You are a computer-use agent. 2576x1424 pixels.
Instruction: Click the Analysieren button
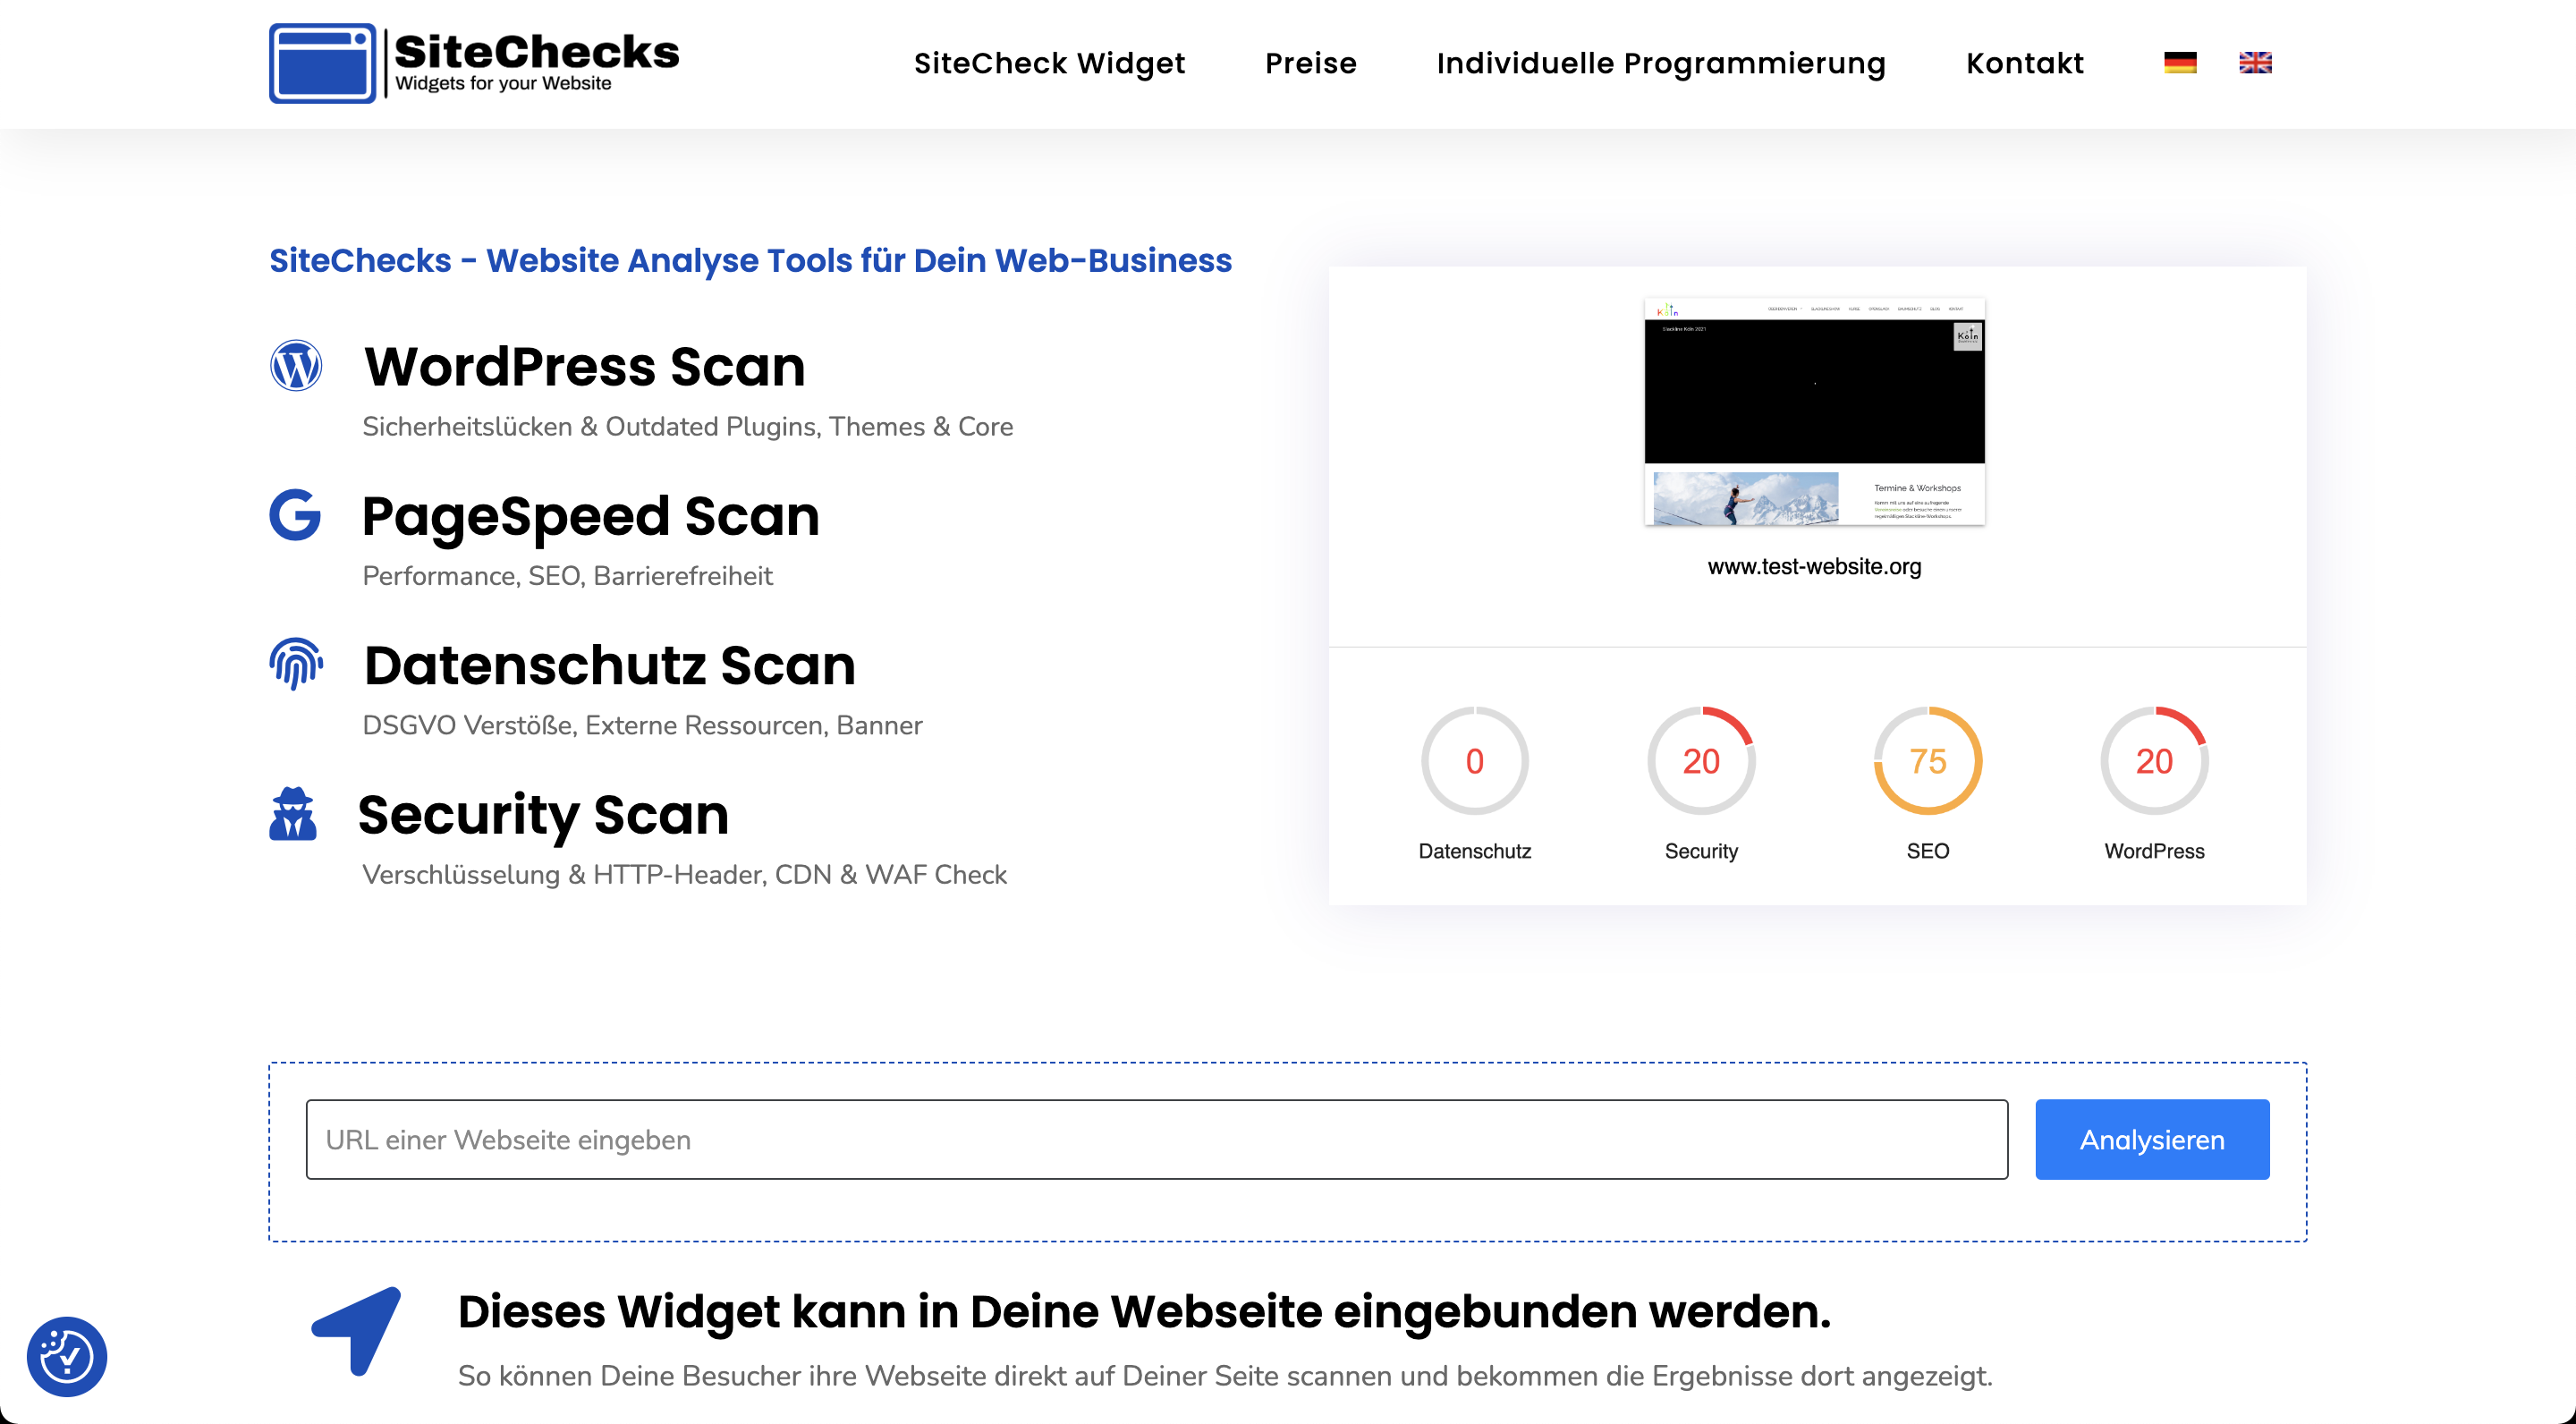[x=2152, y=1140]
